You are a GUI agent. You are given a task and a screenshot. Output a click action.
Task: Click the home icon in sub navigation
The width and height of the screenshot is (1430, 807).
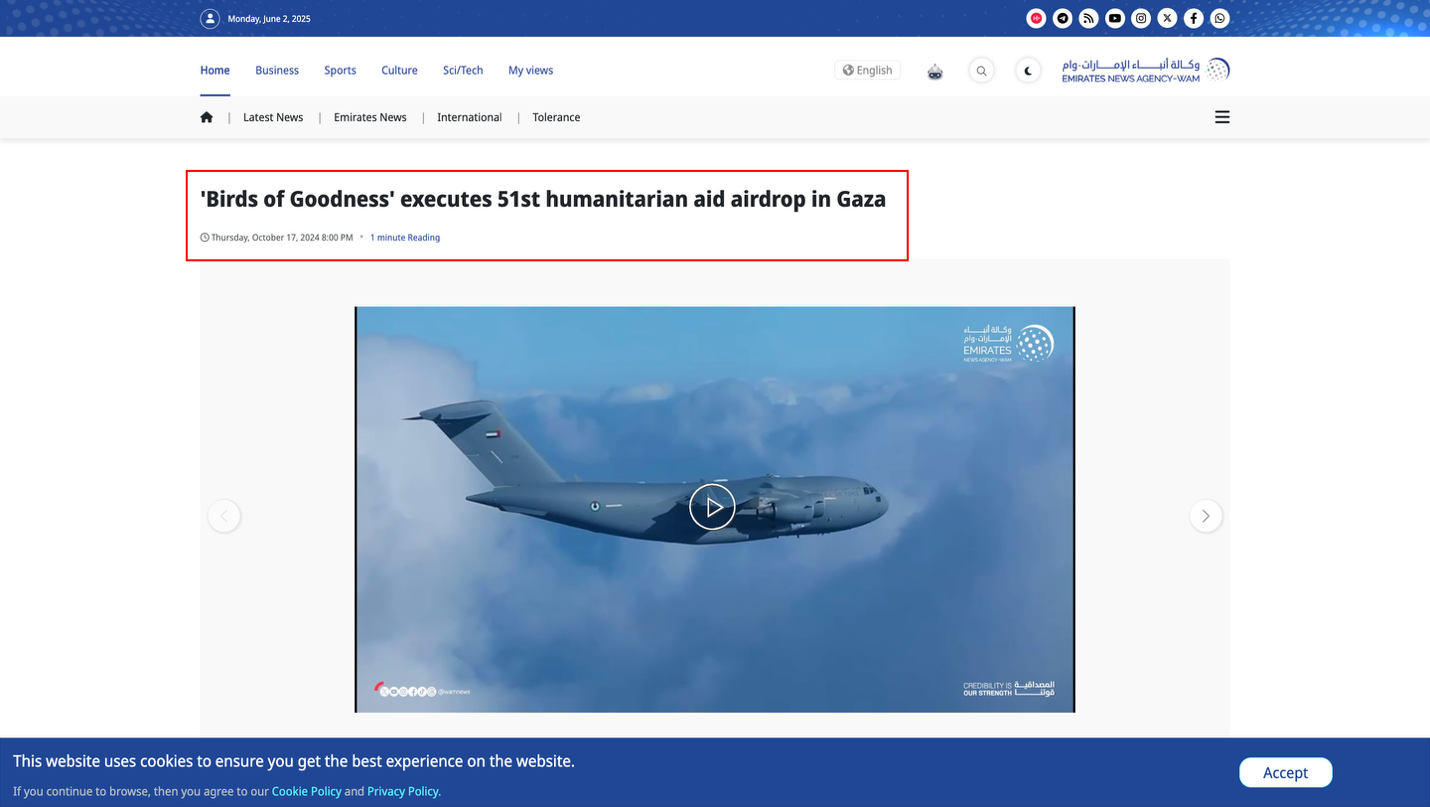[x=207, y=117]
